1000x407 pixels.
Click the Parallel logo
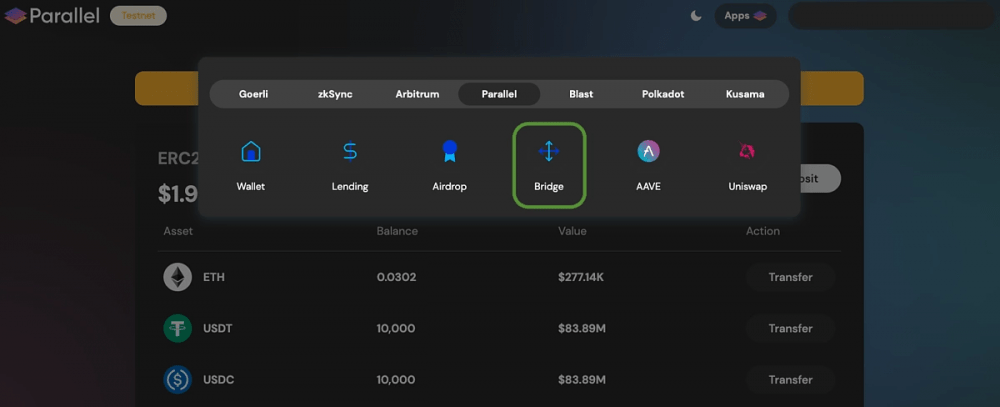[x=52, y=15]
